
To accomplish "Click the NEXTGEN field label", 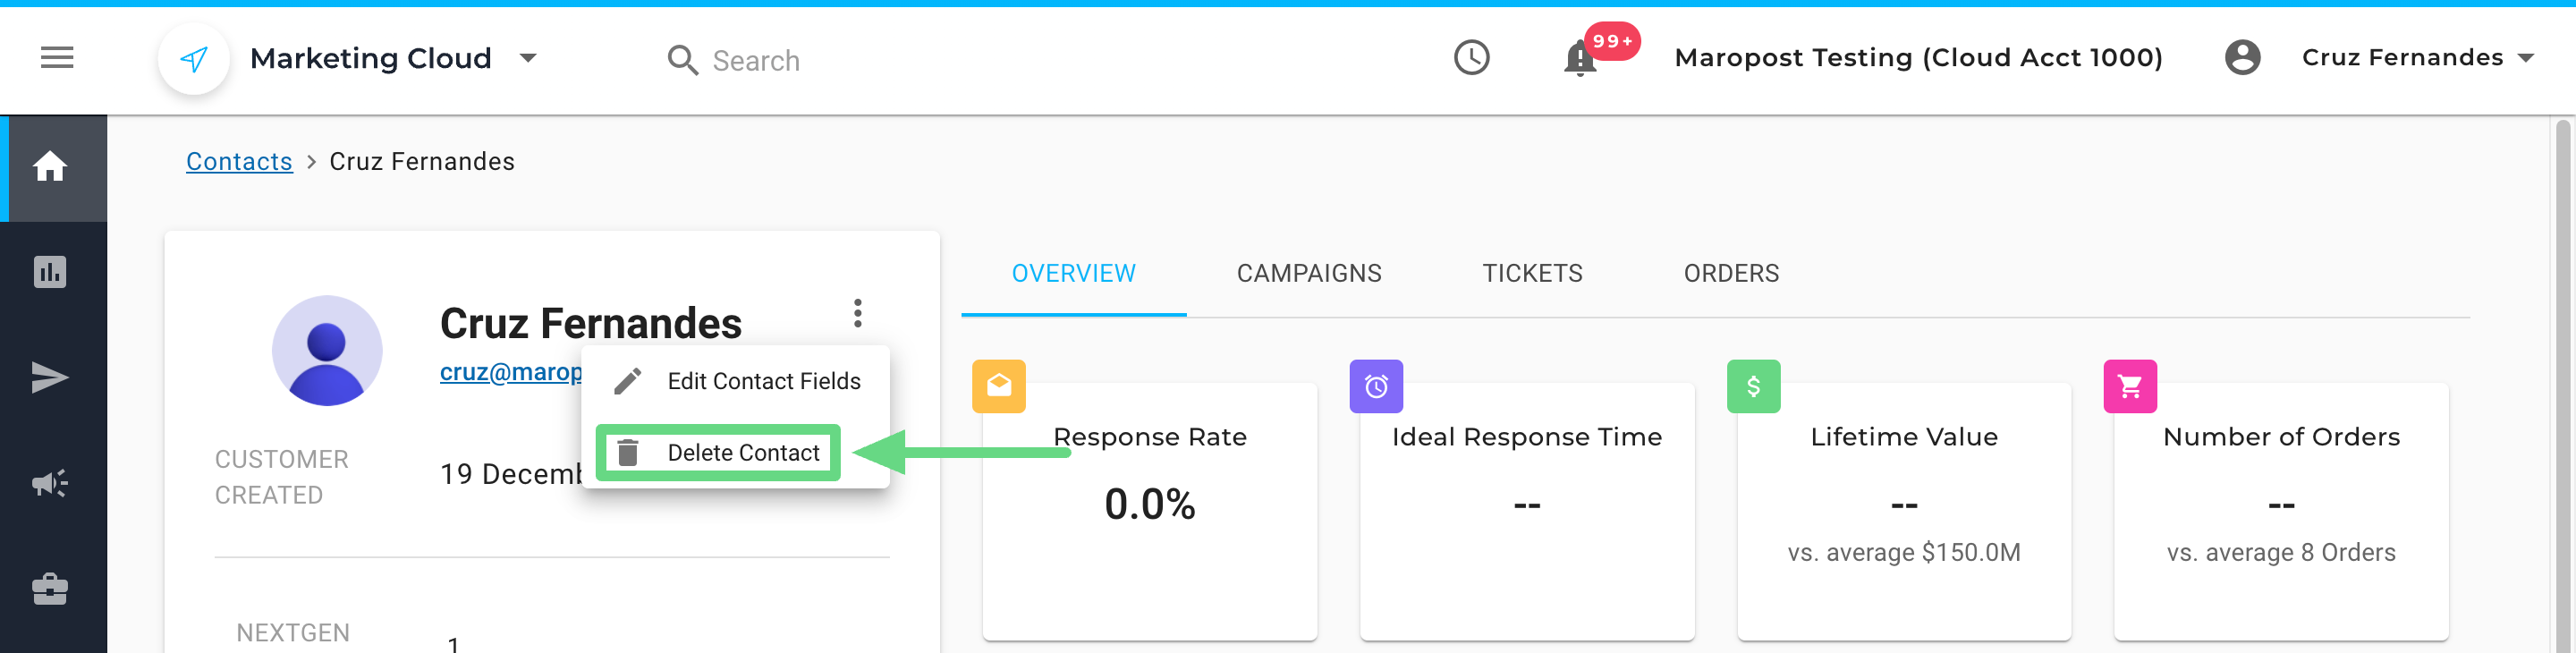I will (293, 633).
